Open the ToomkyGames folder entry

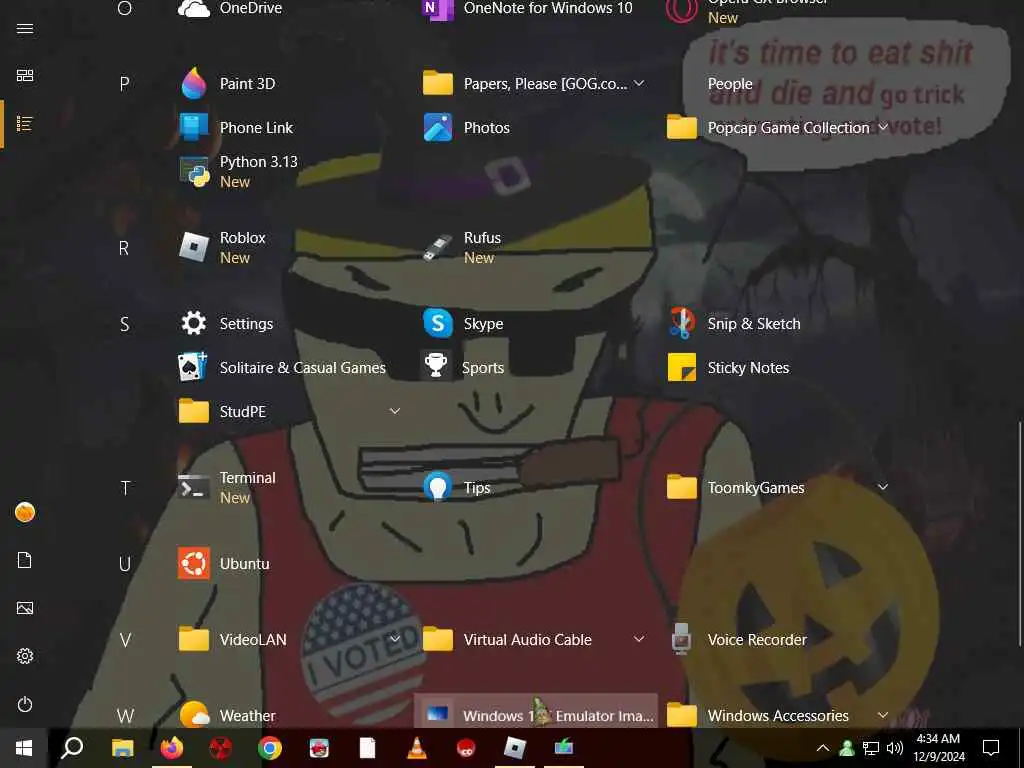pos(777,487)
